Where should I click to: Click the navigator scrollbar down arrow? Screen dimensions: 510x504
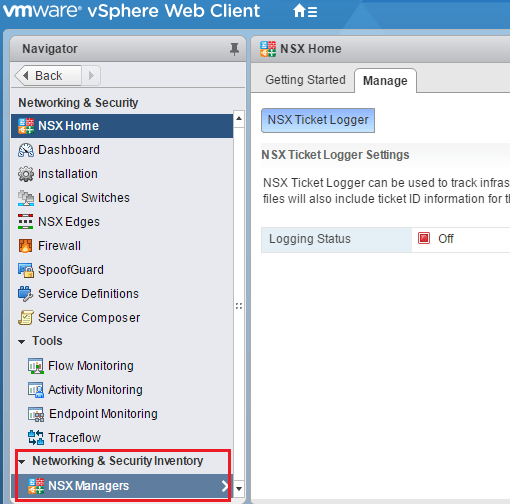point(239,489)
